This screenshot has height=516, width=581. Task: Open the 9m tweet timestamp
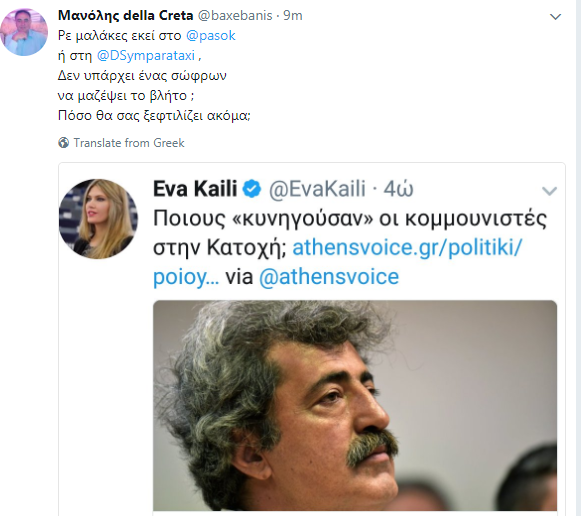293,16
